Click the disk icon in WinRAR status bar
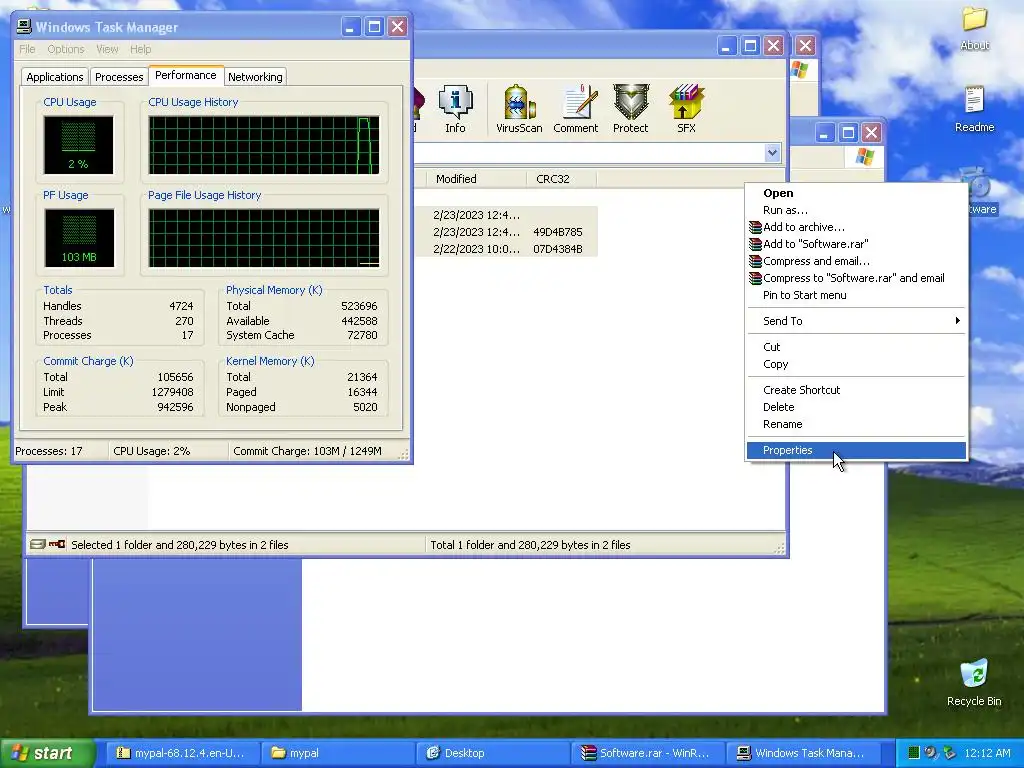Screen dimensions: 1024x768 (38, 544)
